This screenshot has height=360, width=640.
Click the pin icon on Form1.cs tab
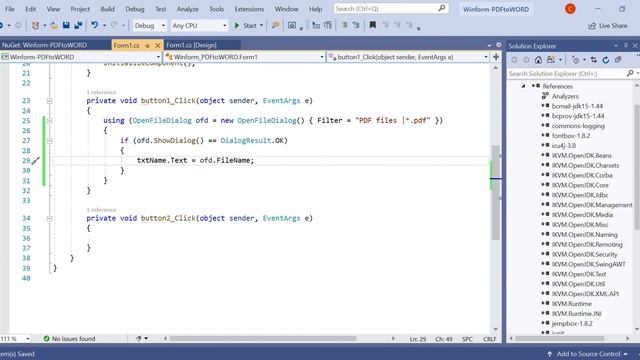click(x=147, y=45)
